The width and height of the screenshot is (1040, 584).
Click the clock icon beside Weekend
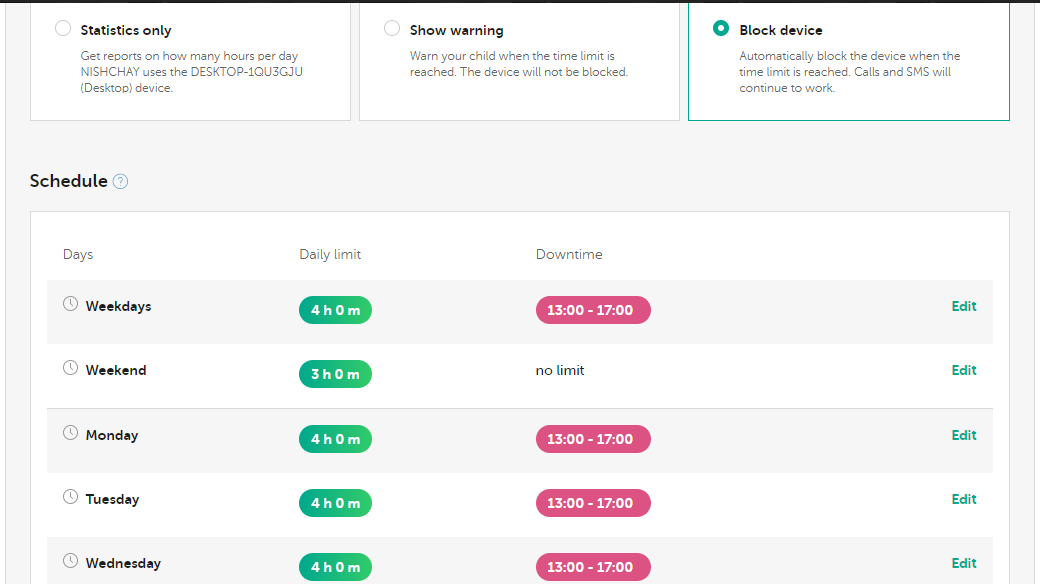coord(70,368)
